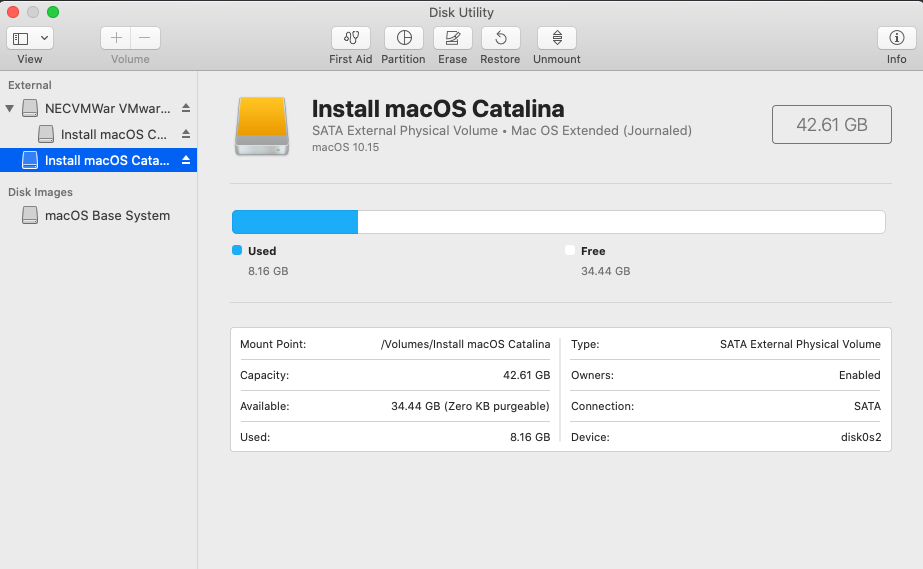Eject the NECVMWar VMware disk
923x569 pixels.
click(185, 108)
